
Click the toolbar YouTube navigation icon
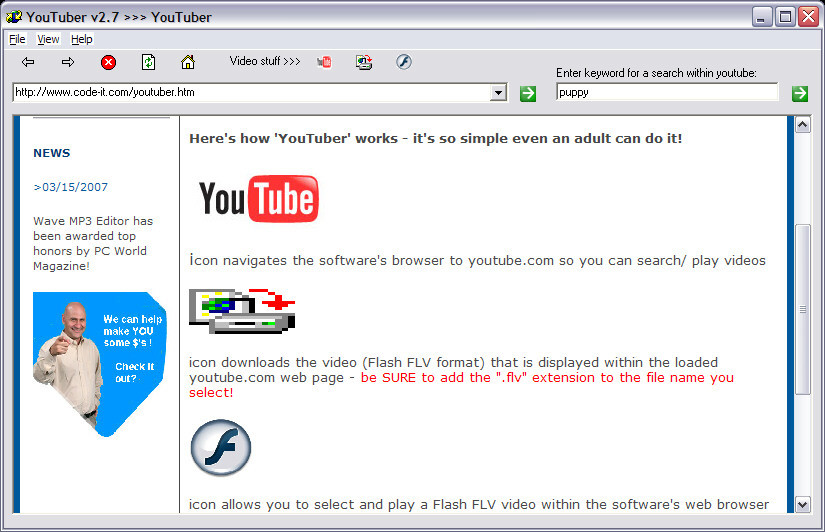click(324, 62)
